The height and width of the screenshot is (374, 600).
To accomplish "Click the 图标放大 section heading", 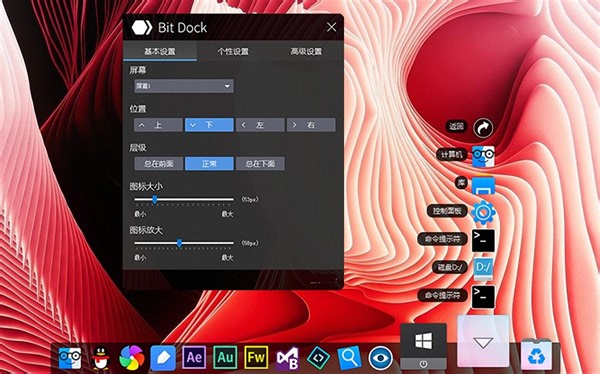I will point(146,230).
